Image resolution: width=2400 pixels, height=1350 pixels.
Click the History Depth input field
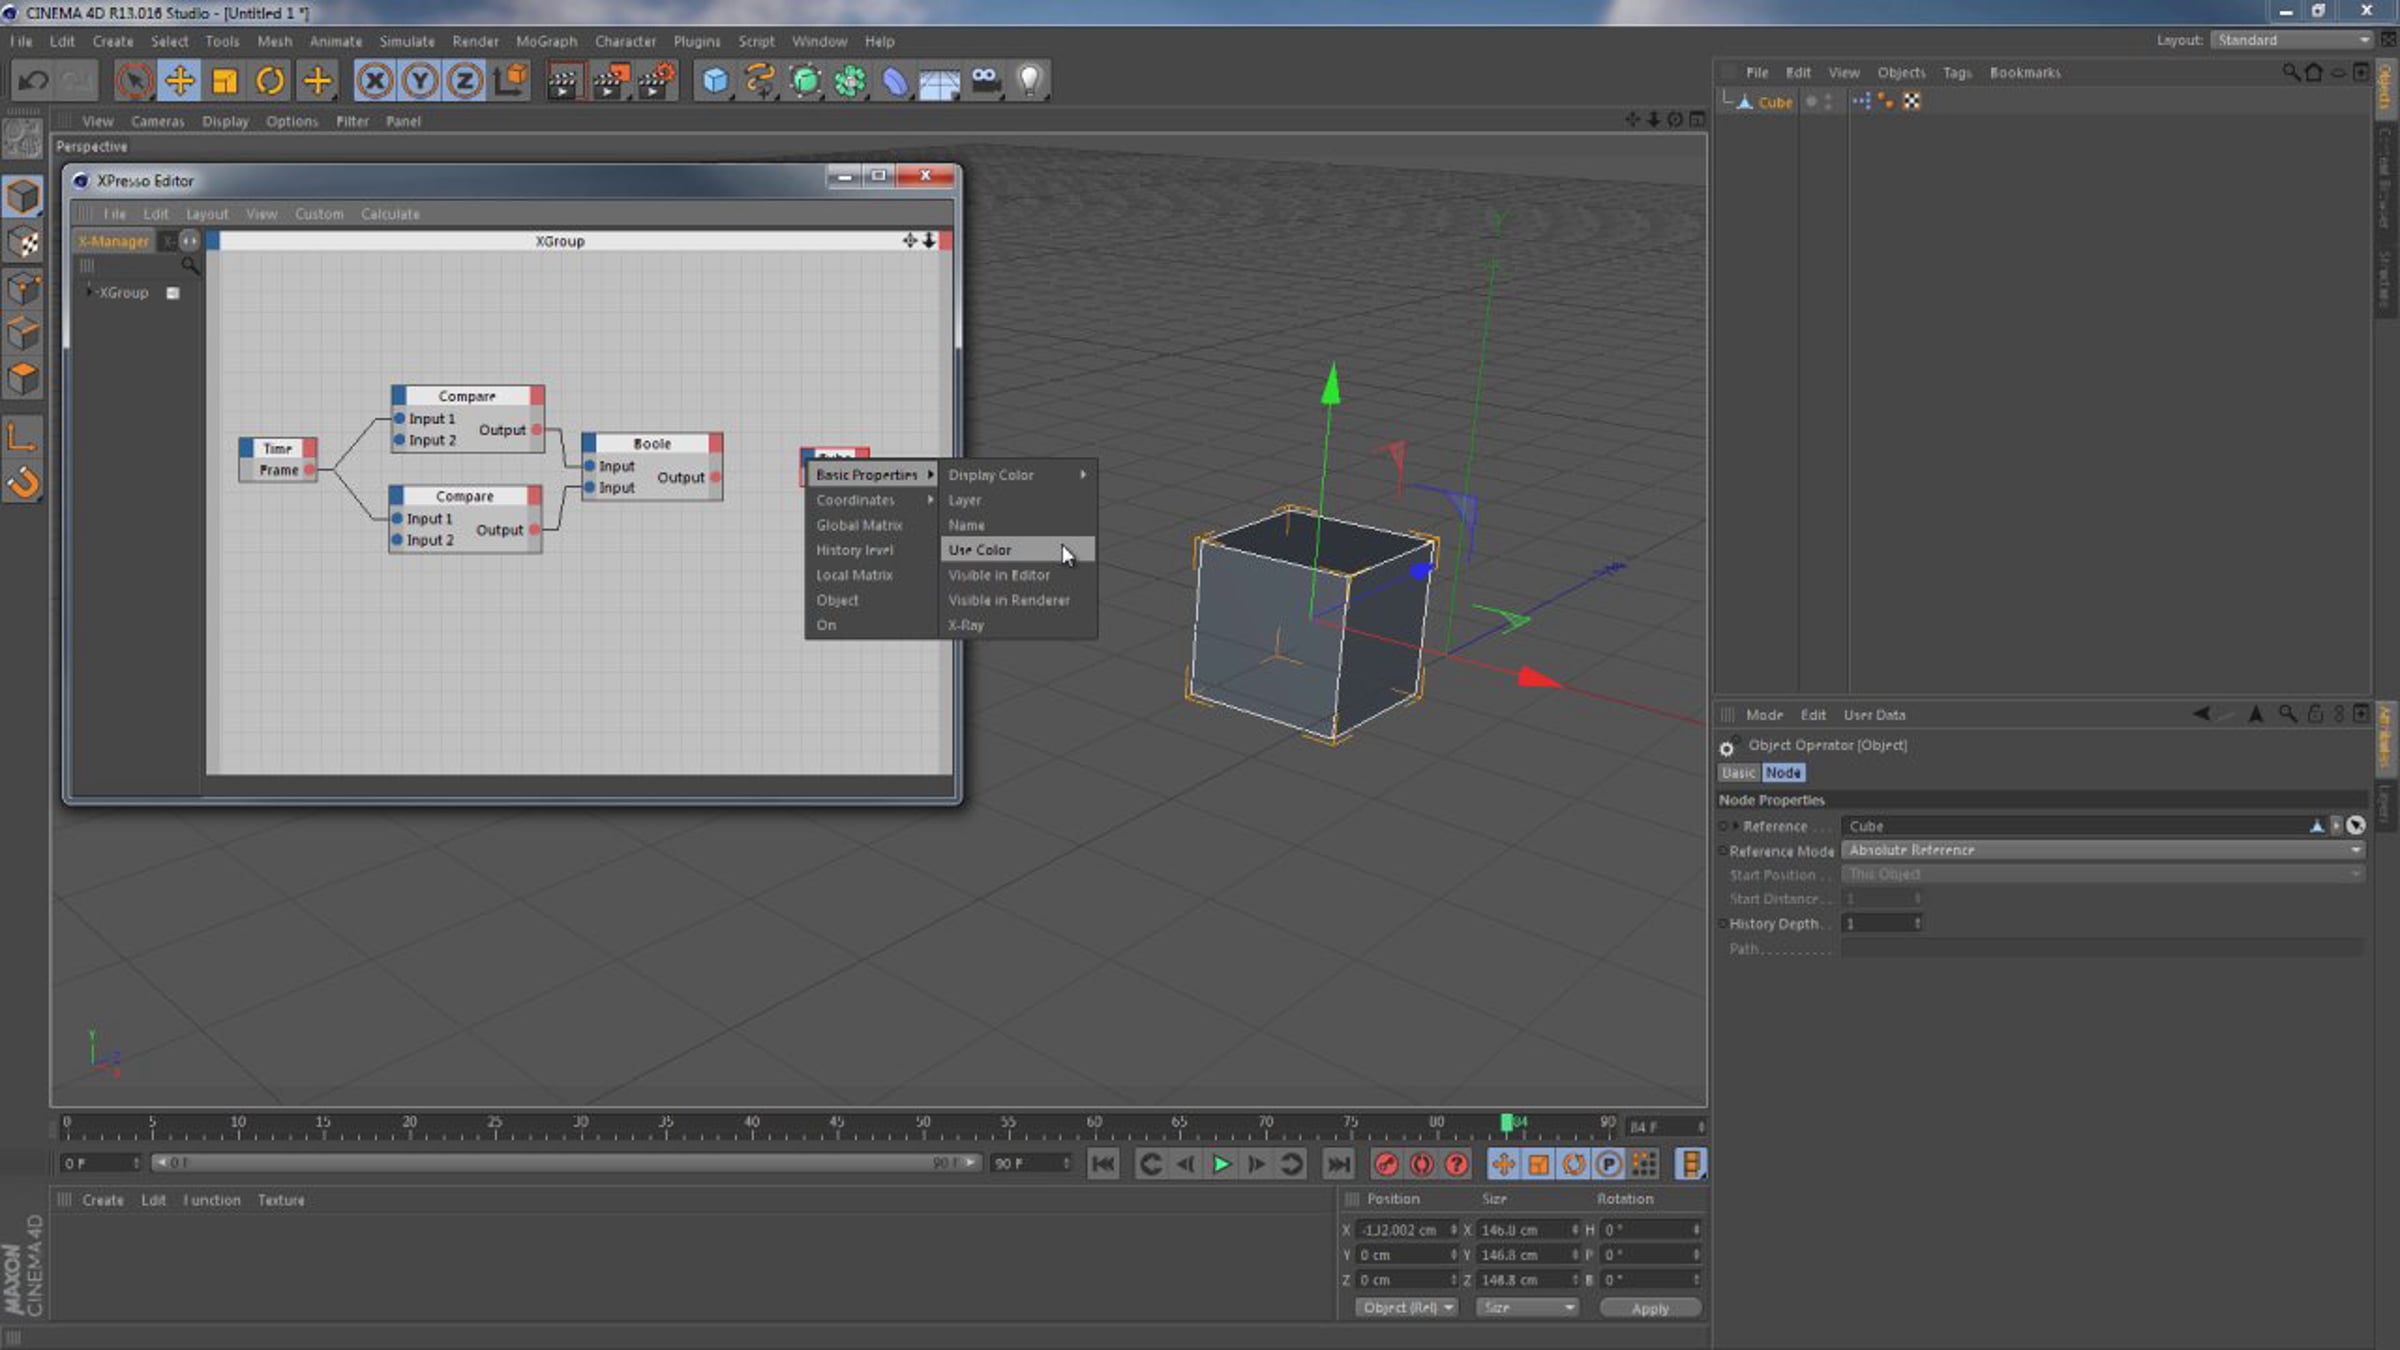[x=1882, y=924]
